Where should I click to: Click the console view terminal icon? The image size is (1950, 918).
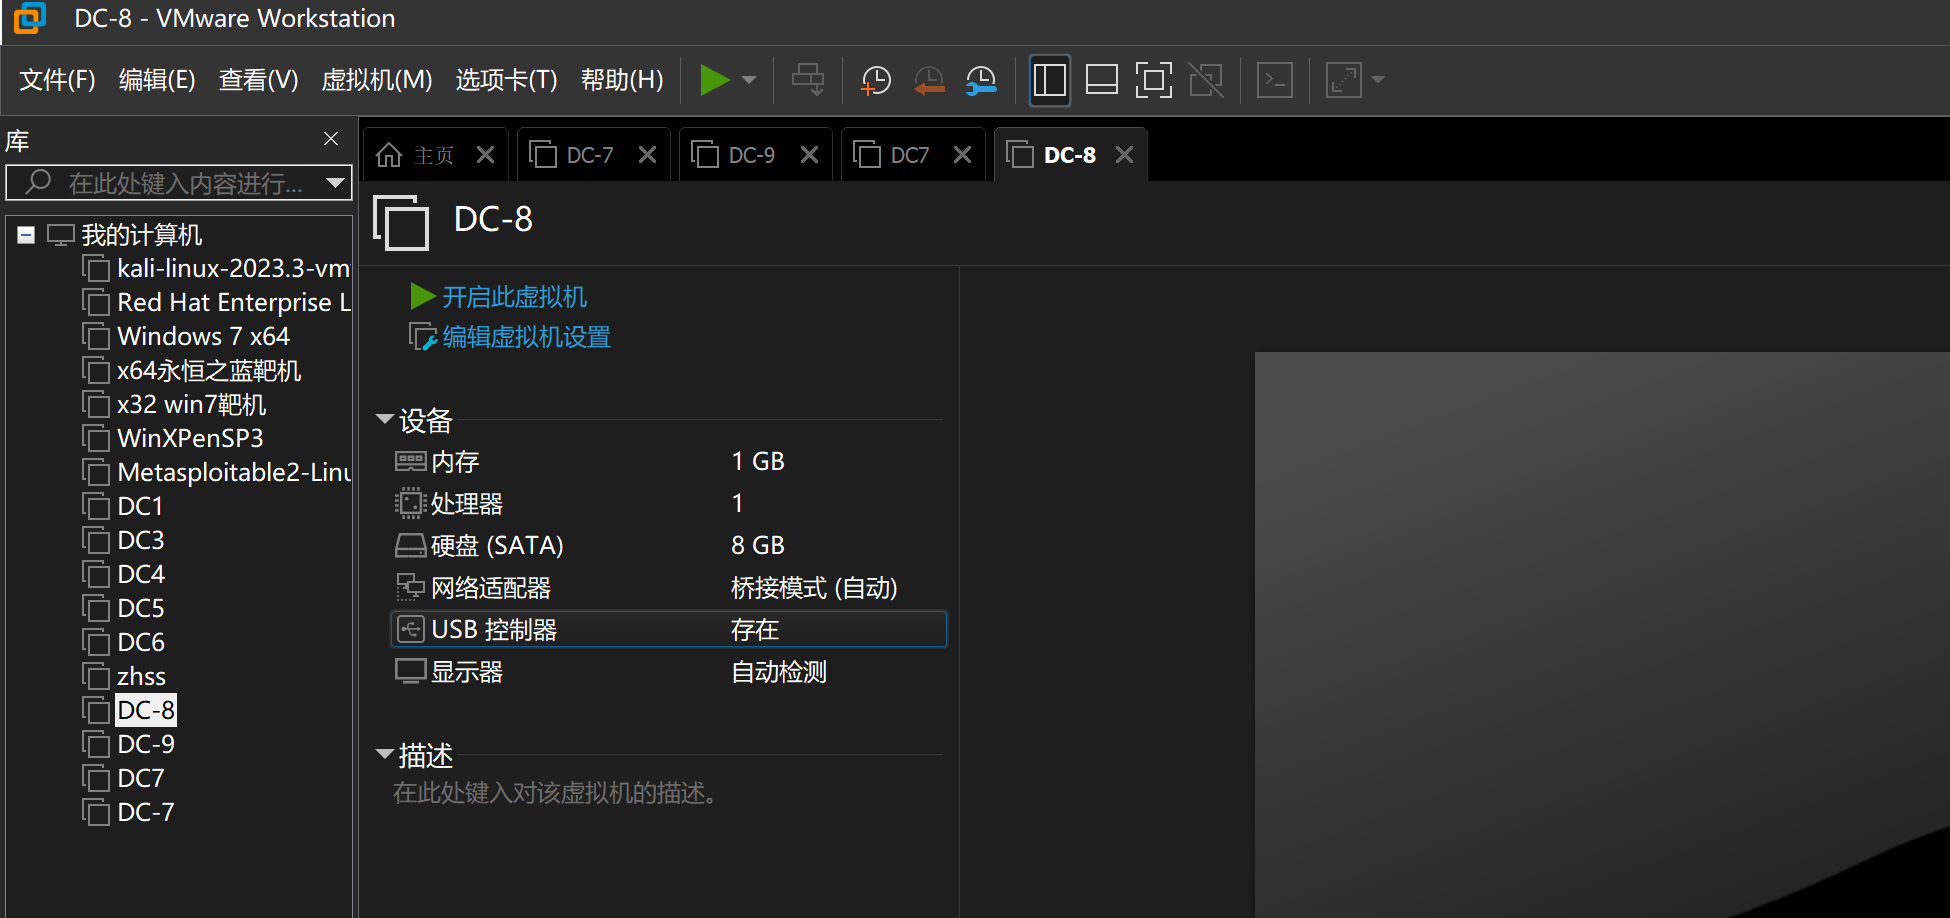tap(1275, 80)
